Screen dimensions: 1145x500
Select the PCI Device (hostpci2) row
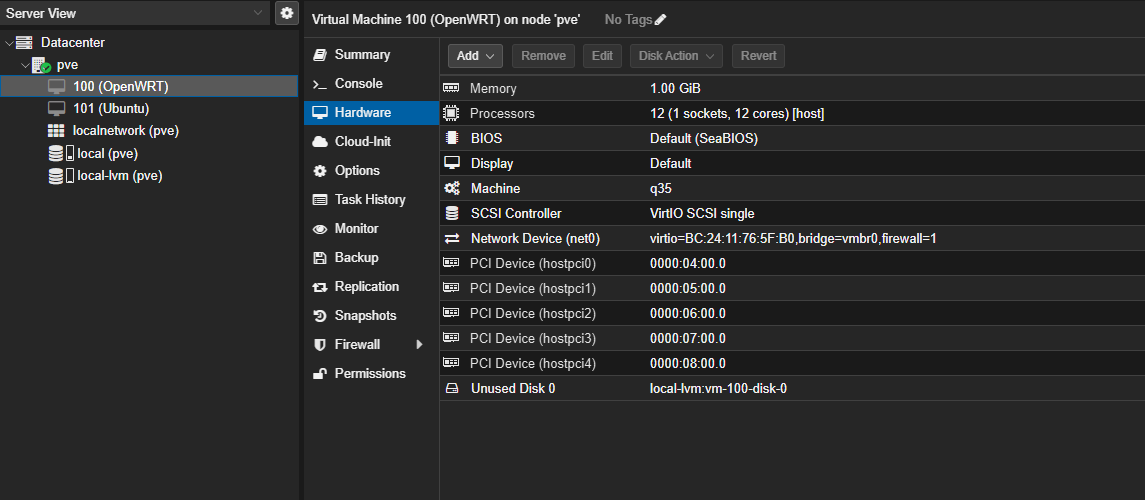click(x=790, y=313)
